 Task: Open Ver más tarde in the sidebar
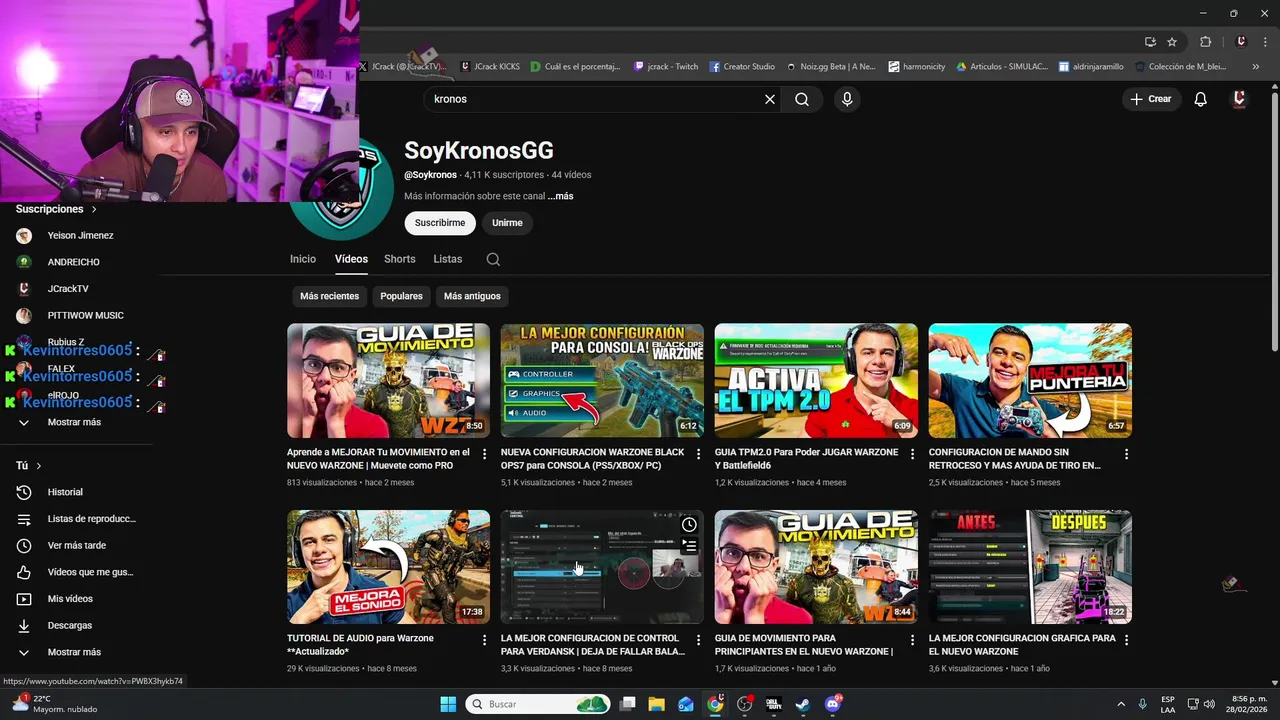click(76, 546)
